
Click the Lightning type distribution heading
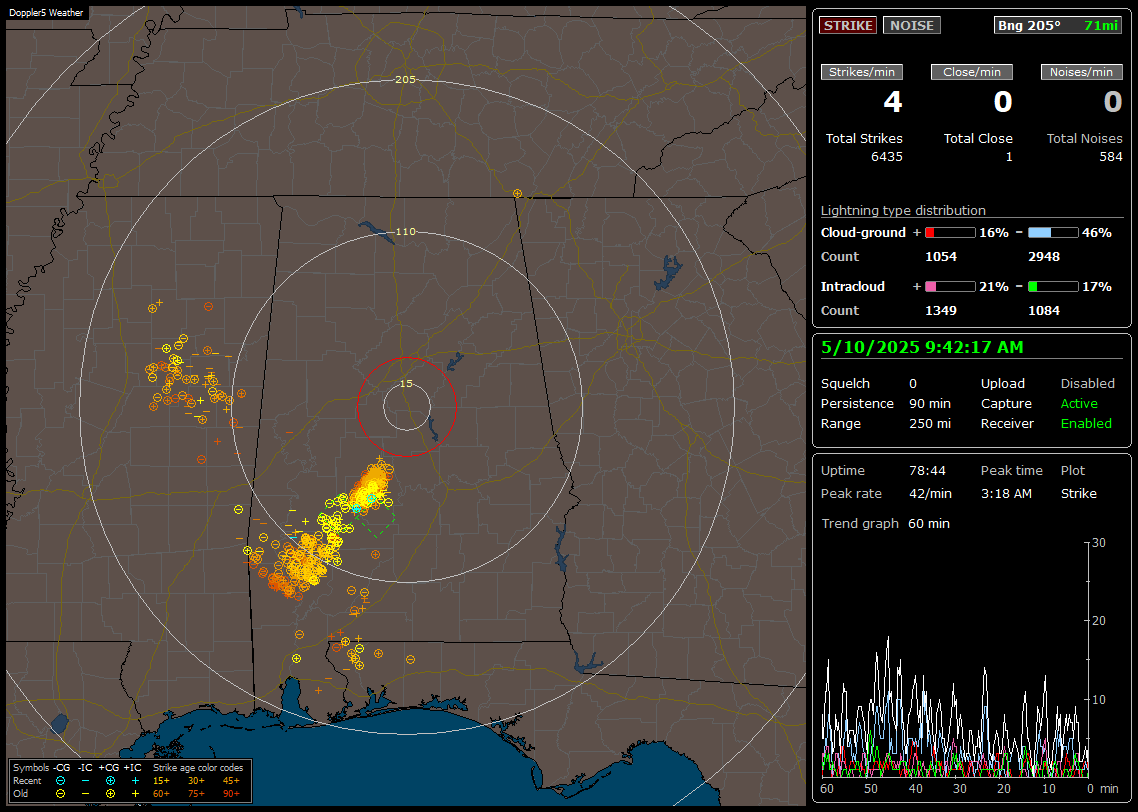pyautogui.click(x=903, y=211)
